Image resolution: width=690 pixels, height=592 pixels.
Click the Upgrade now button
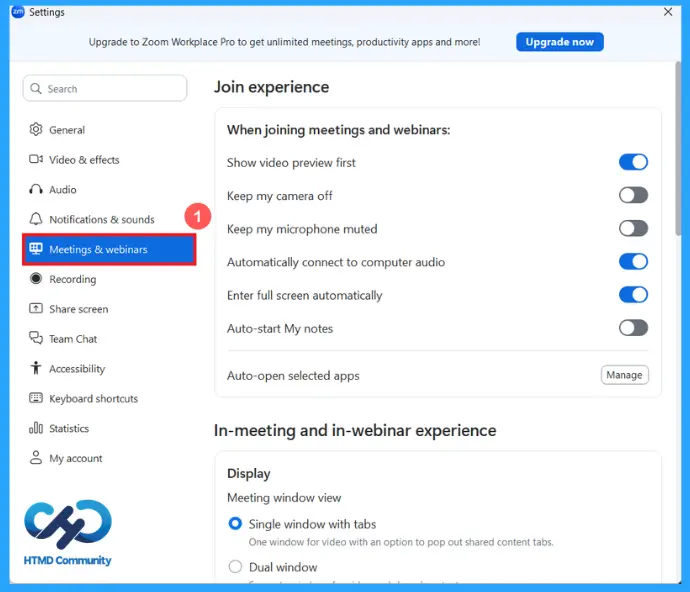click(559, 42)
